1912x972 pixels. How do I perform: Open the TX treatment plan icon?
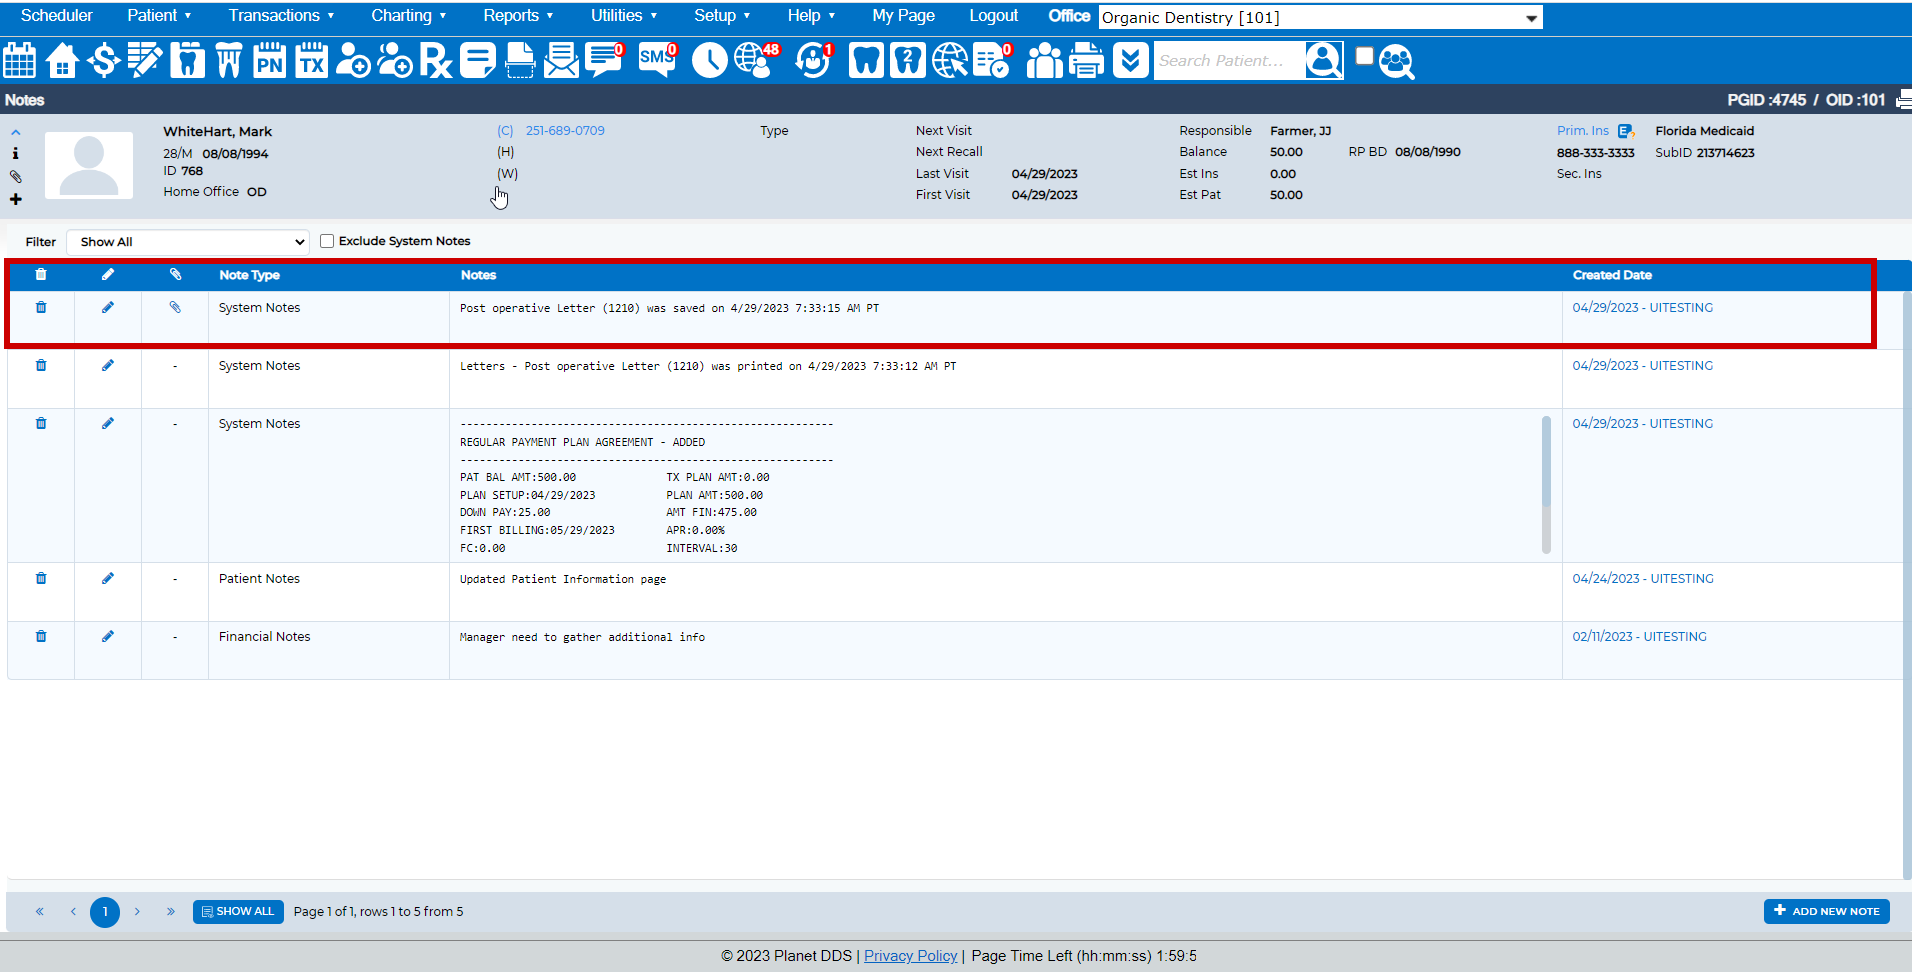pyautogui.click(x=311, y=61)
